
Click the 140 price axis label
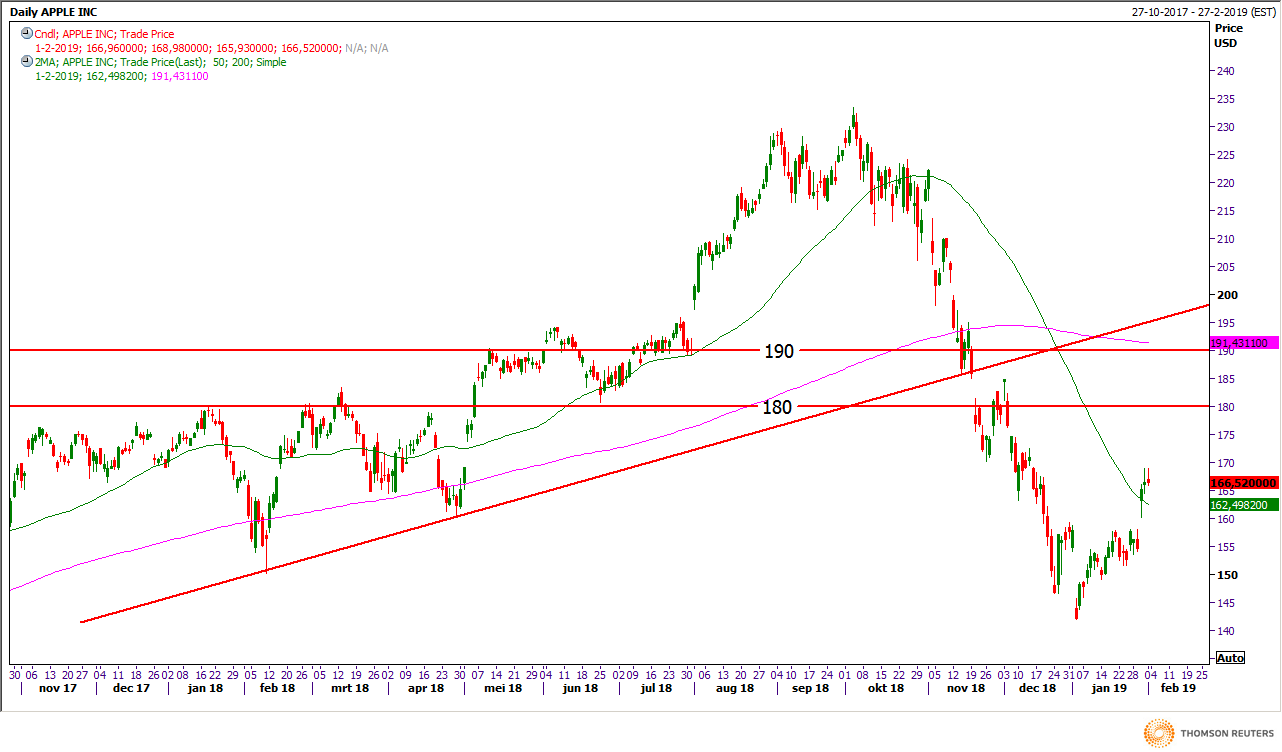pyautogui.click(x=1226, y=631)
